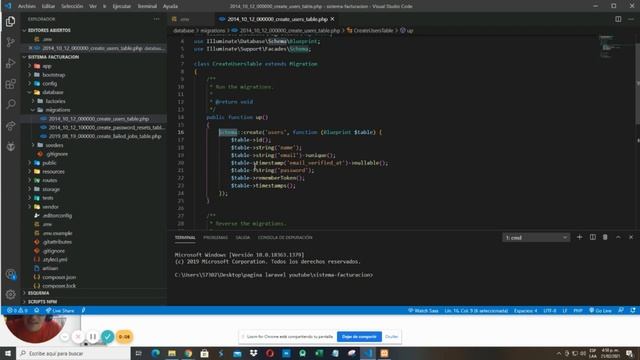The height and width of the screenshot is (360, 640).
Task: Open the Editar menu
Action: (48, 6)
